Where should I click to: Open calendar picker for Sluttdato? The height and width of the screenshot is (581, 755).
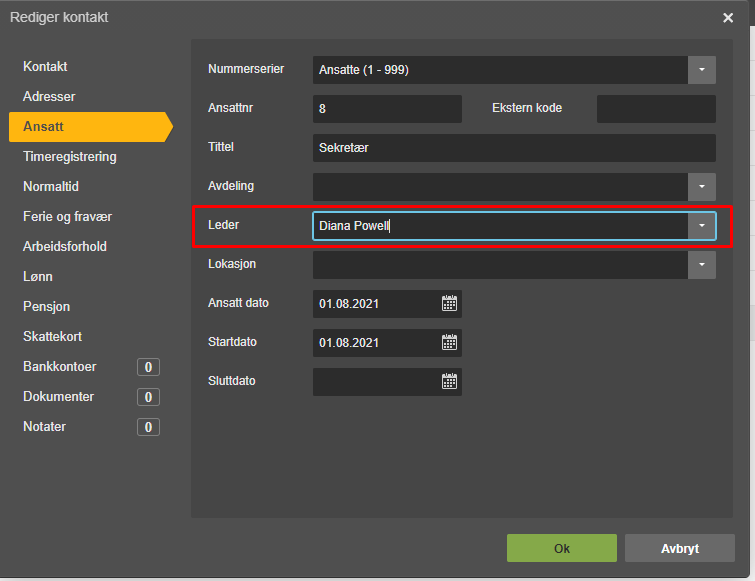[x=449, y=381]
